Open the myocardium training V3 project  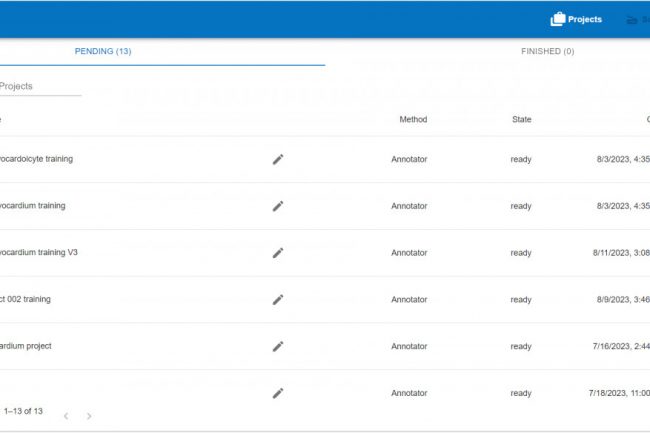[x=38, y=253]
